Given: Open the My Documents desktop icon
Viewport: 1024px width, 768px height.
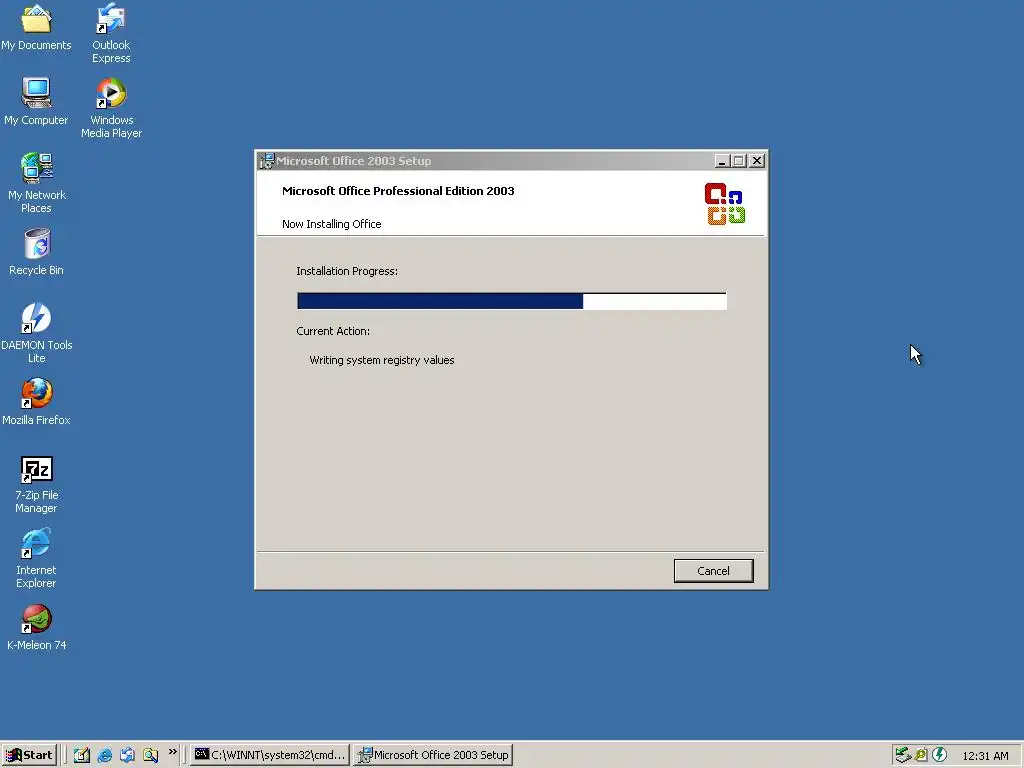Looking at the screenshot, I should (36, 27).
